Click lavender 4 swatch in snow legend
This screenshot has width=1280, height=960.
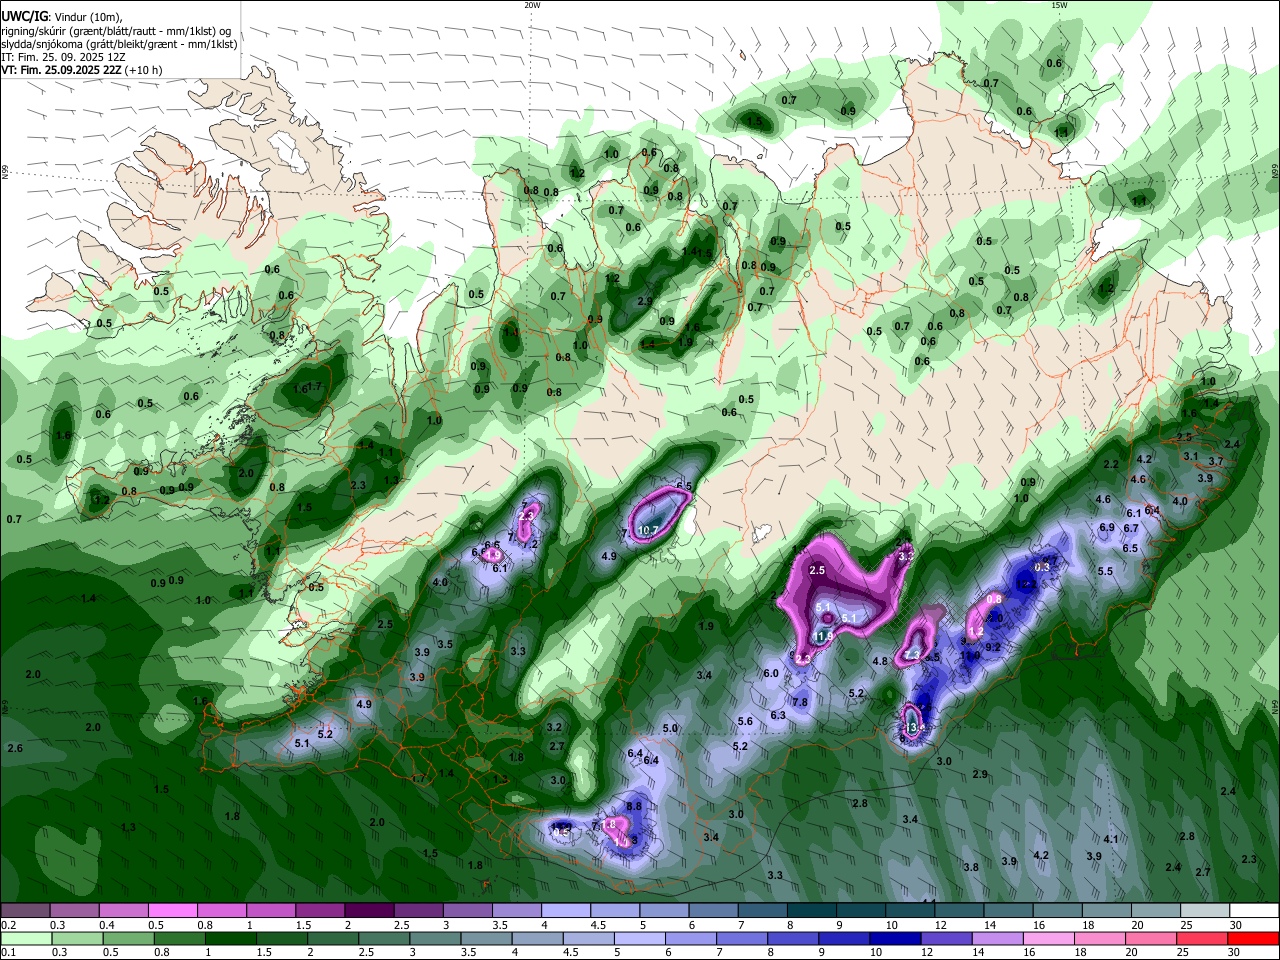(x=566, y=911)
